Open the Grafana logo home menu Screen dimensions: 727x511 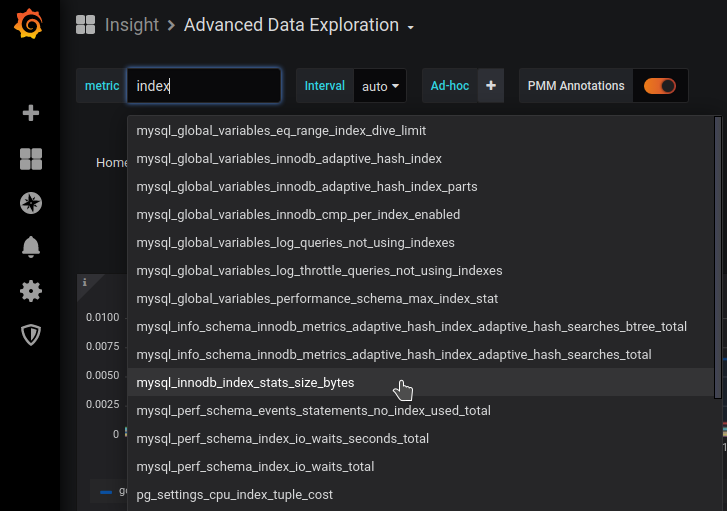[29, 23]
